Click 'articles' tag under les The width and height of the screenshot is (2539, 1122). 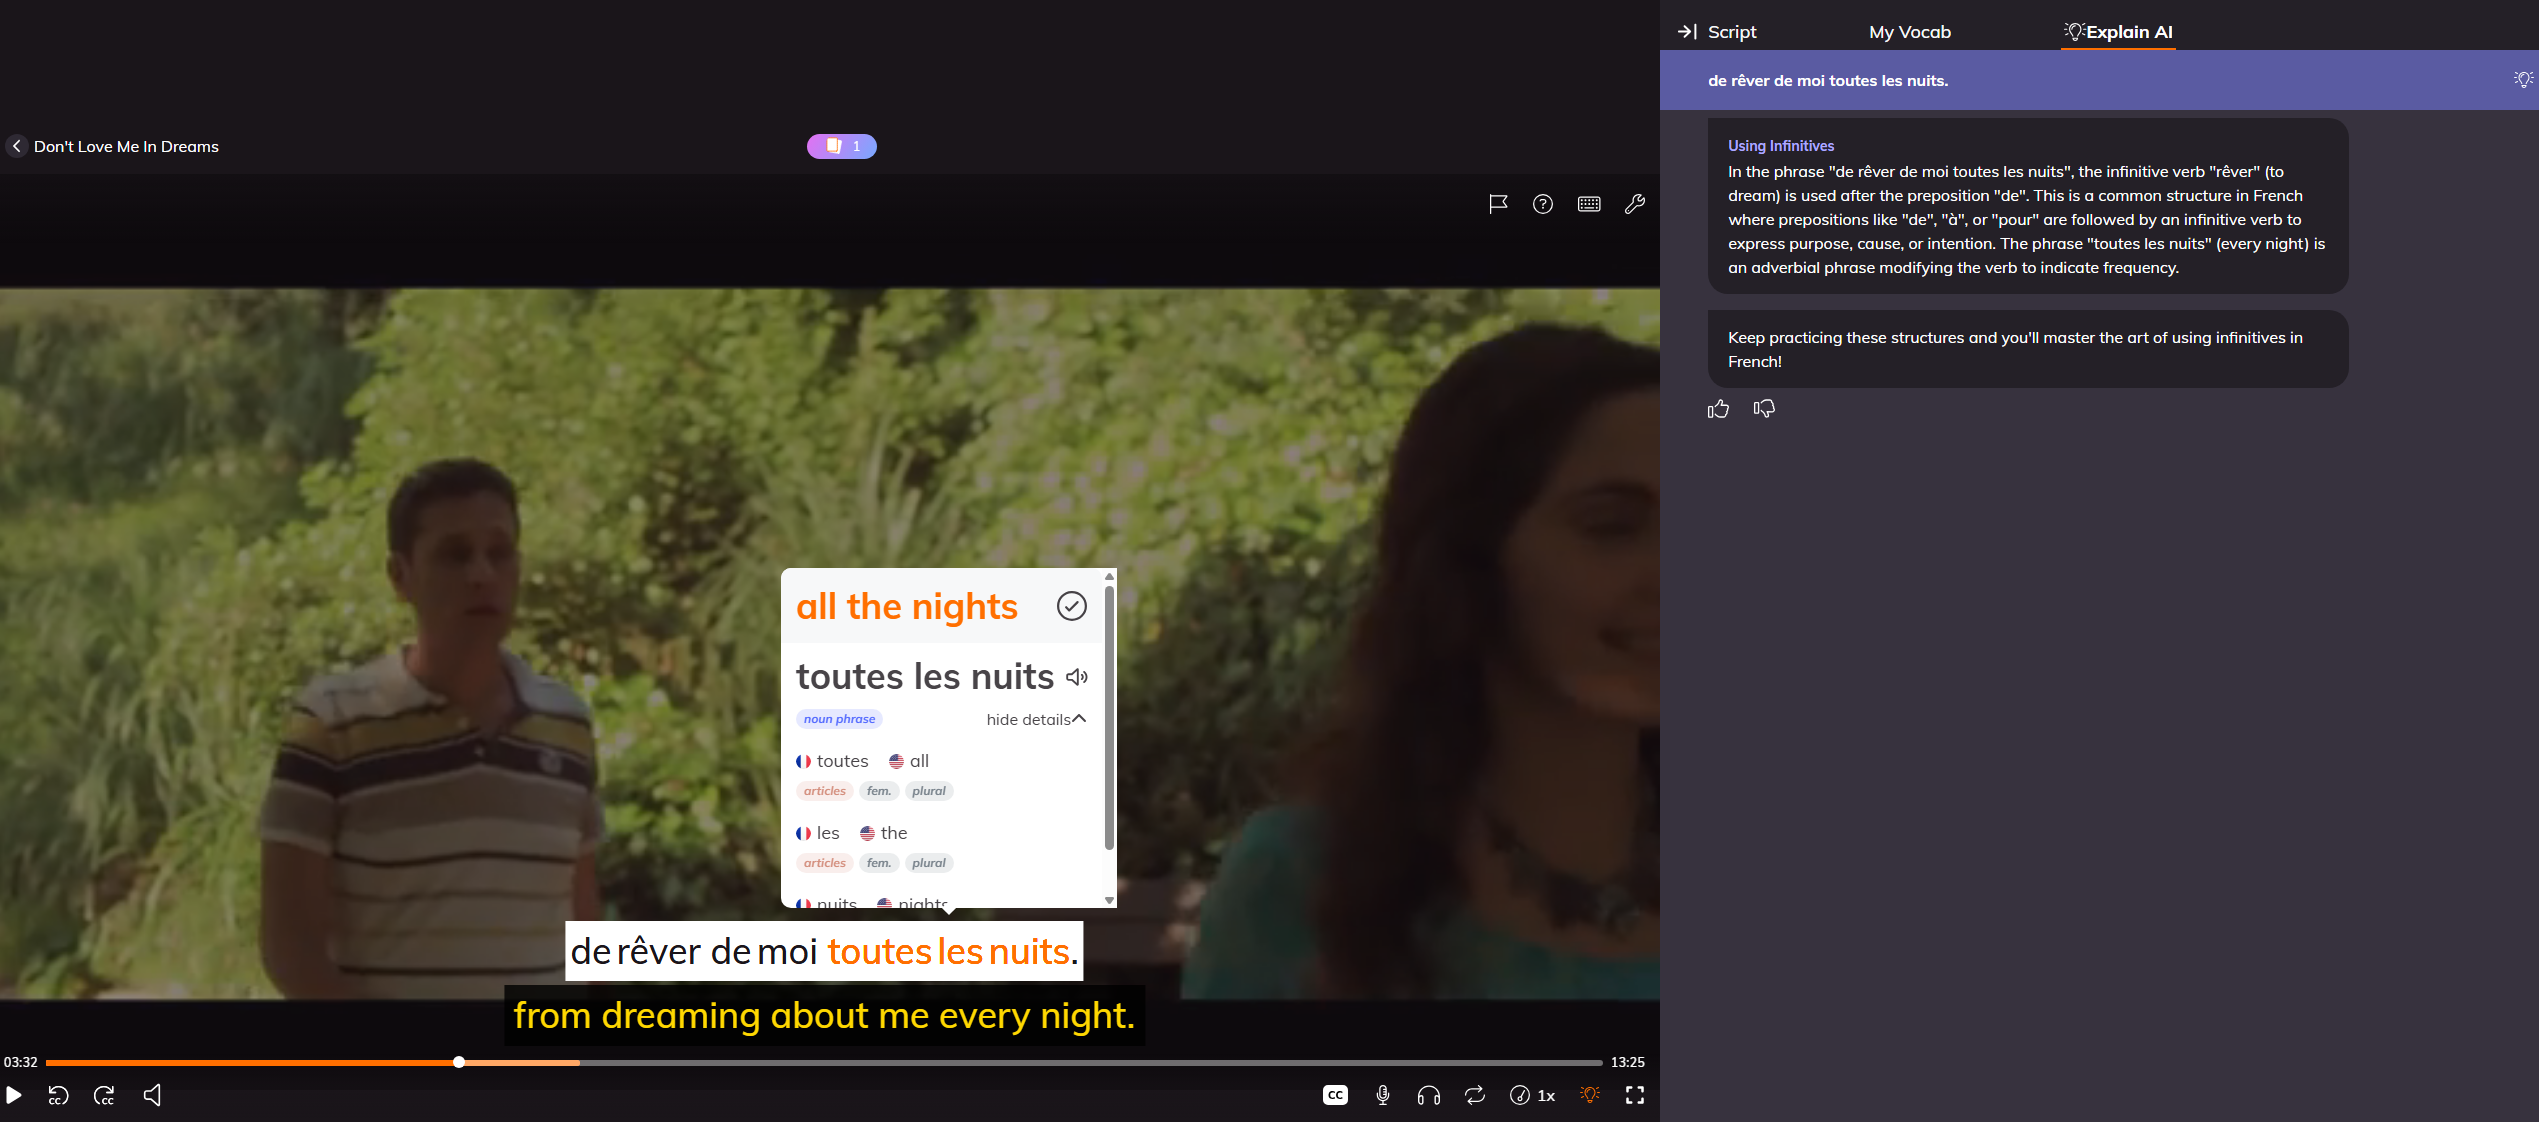click(825, 863)
